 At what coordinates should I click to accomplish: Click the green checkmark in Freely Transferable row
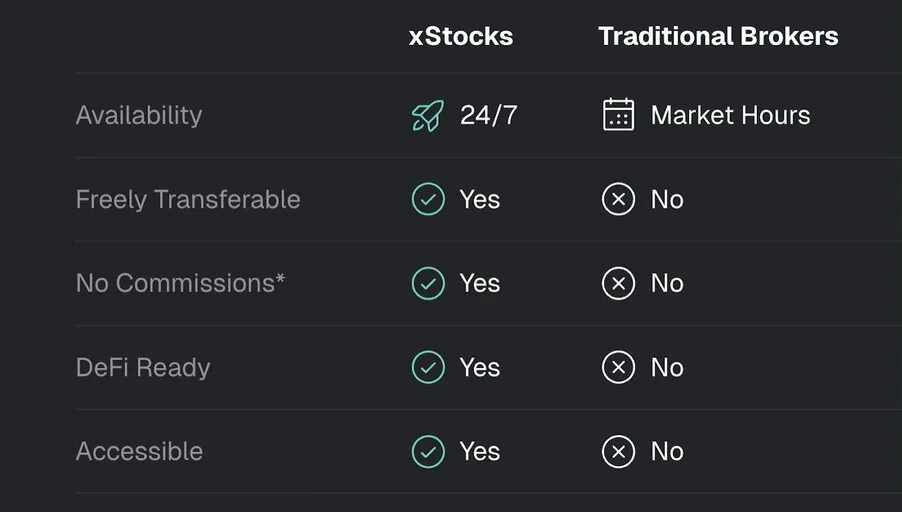pyautogui.click(x=428, y=199)
